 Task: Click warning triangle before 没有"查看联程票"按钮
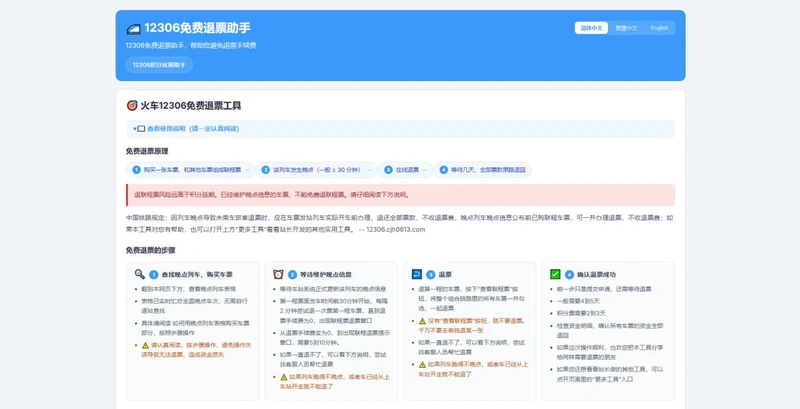[x=422, y=321]
